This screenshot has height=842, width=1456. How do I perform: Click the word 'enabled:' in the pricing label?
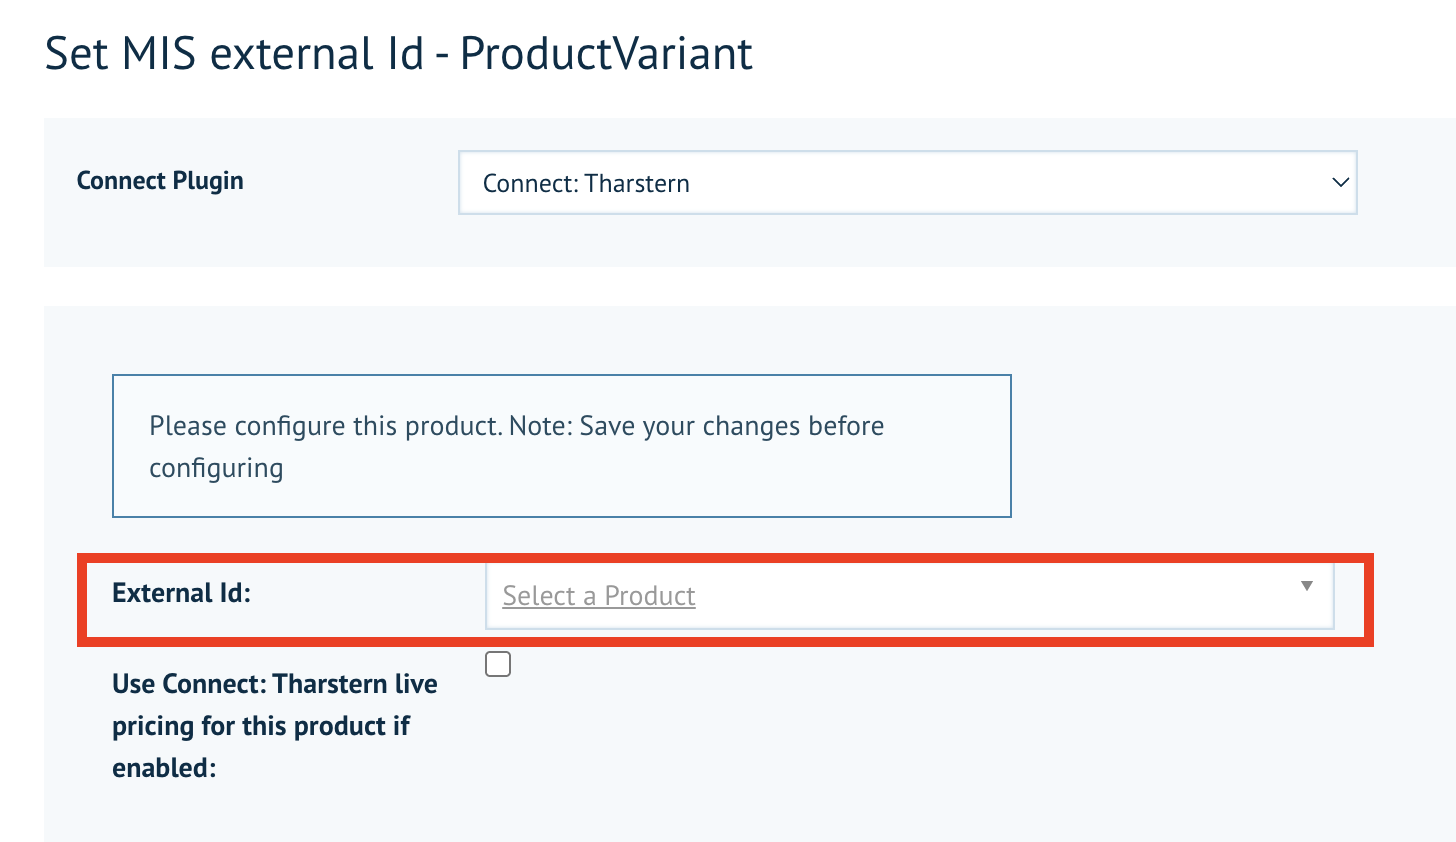164,768
